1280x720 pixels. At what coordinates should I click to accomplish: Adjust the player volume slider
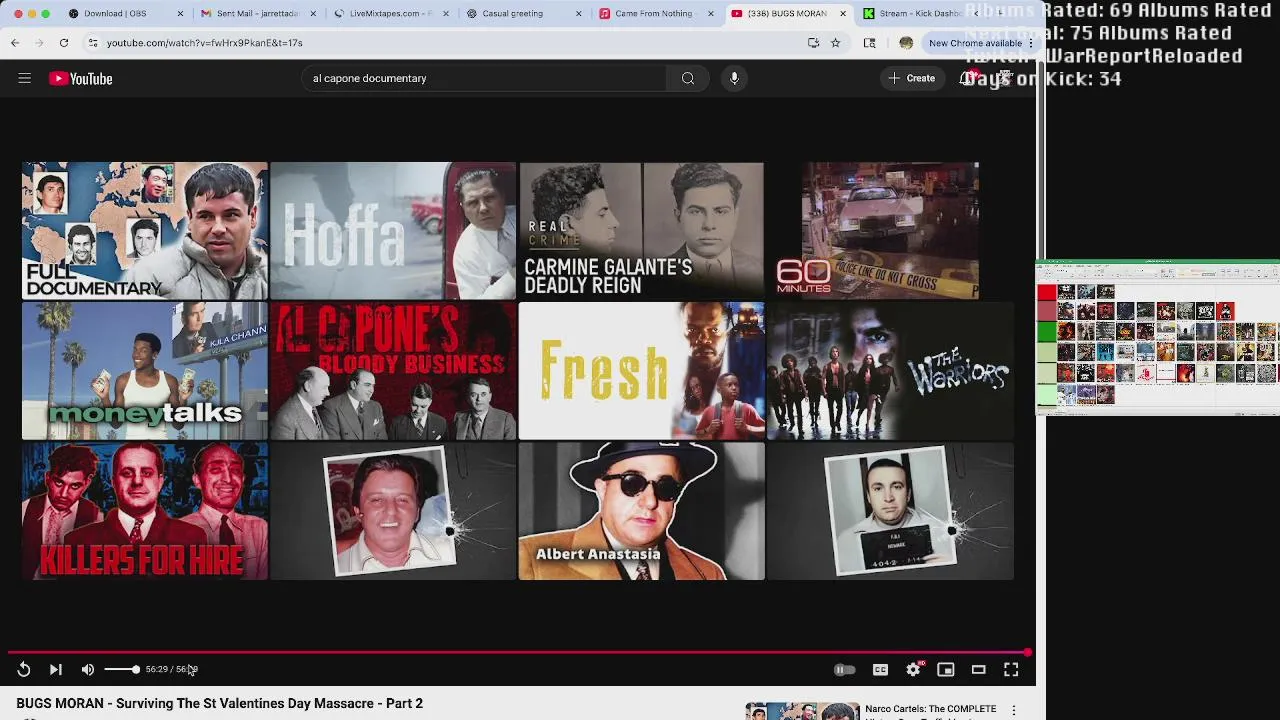[122, 670]
